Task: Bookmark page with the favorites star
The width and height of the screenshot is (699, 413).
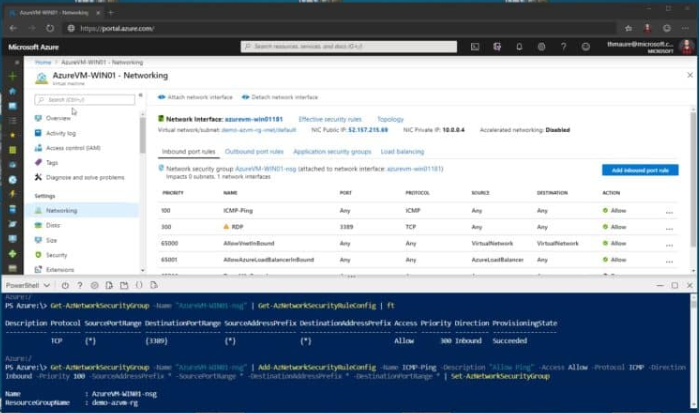Action: (x=628, y=28)
